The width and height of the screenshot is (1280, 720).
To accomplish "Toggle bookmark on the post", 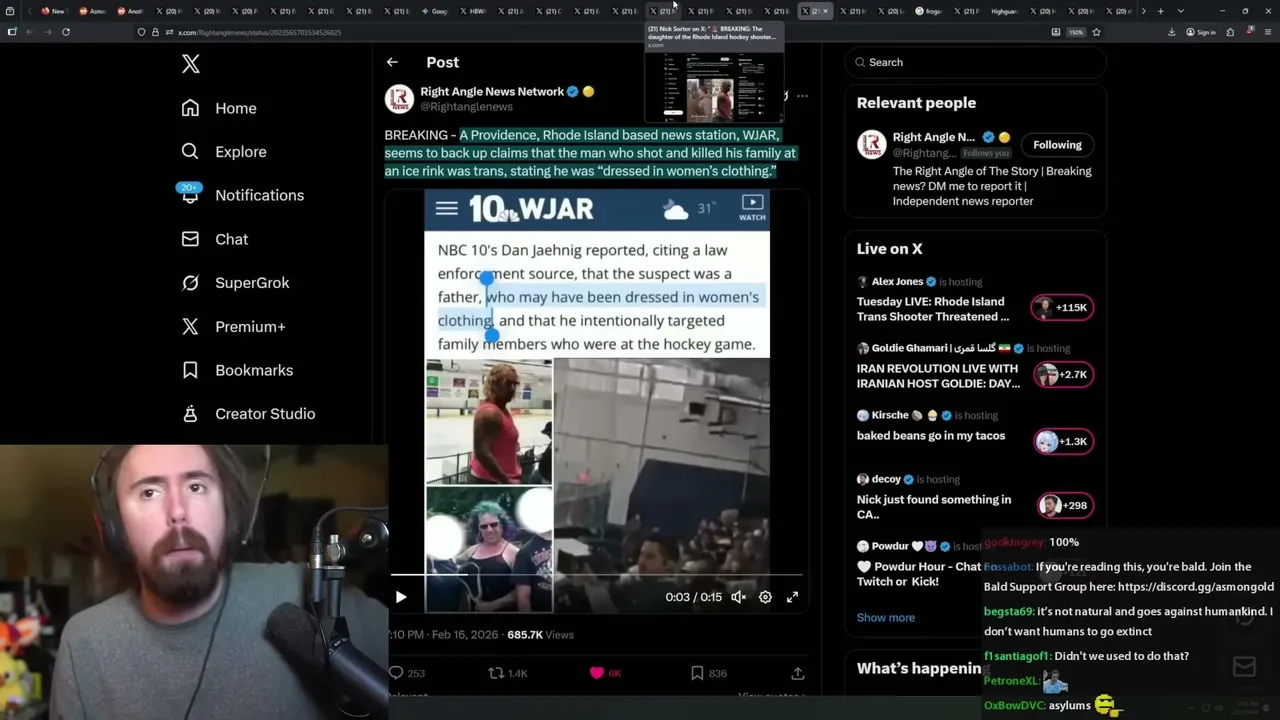I will (697, 673).
